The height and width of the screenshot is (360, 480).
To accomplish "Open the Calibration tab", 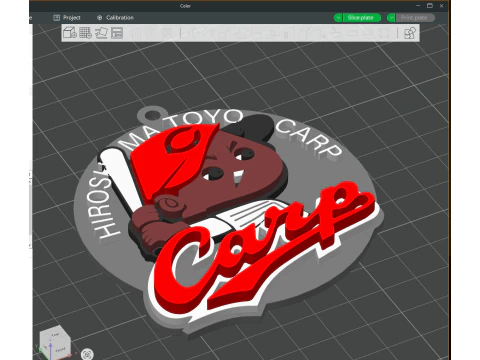I will pyautogui.click(x=115, y=18).
